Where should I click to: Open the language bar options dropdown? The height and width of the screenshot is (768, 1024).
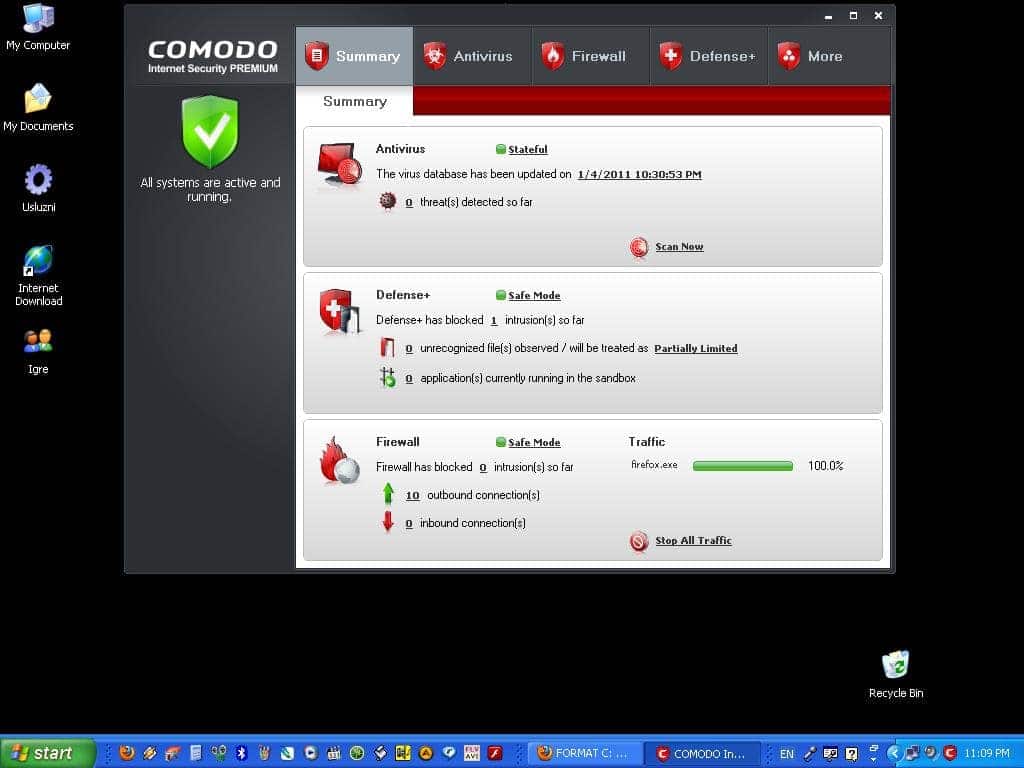point(874,759)
